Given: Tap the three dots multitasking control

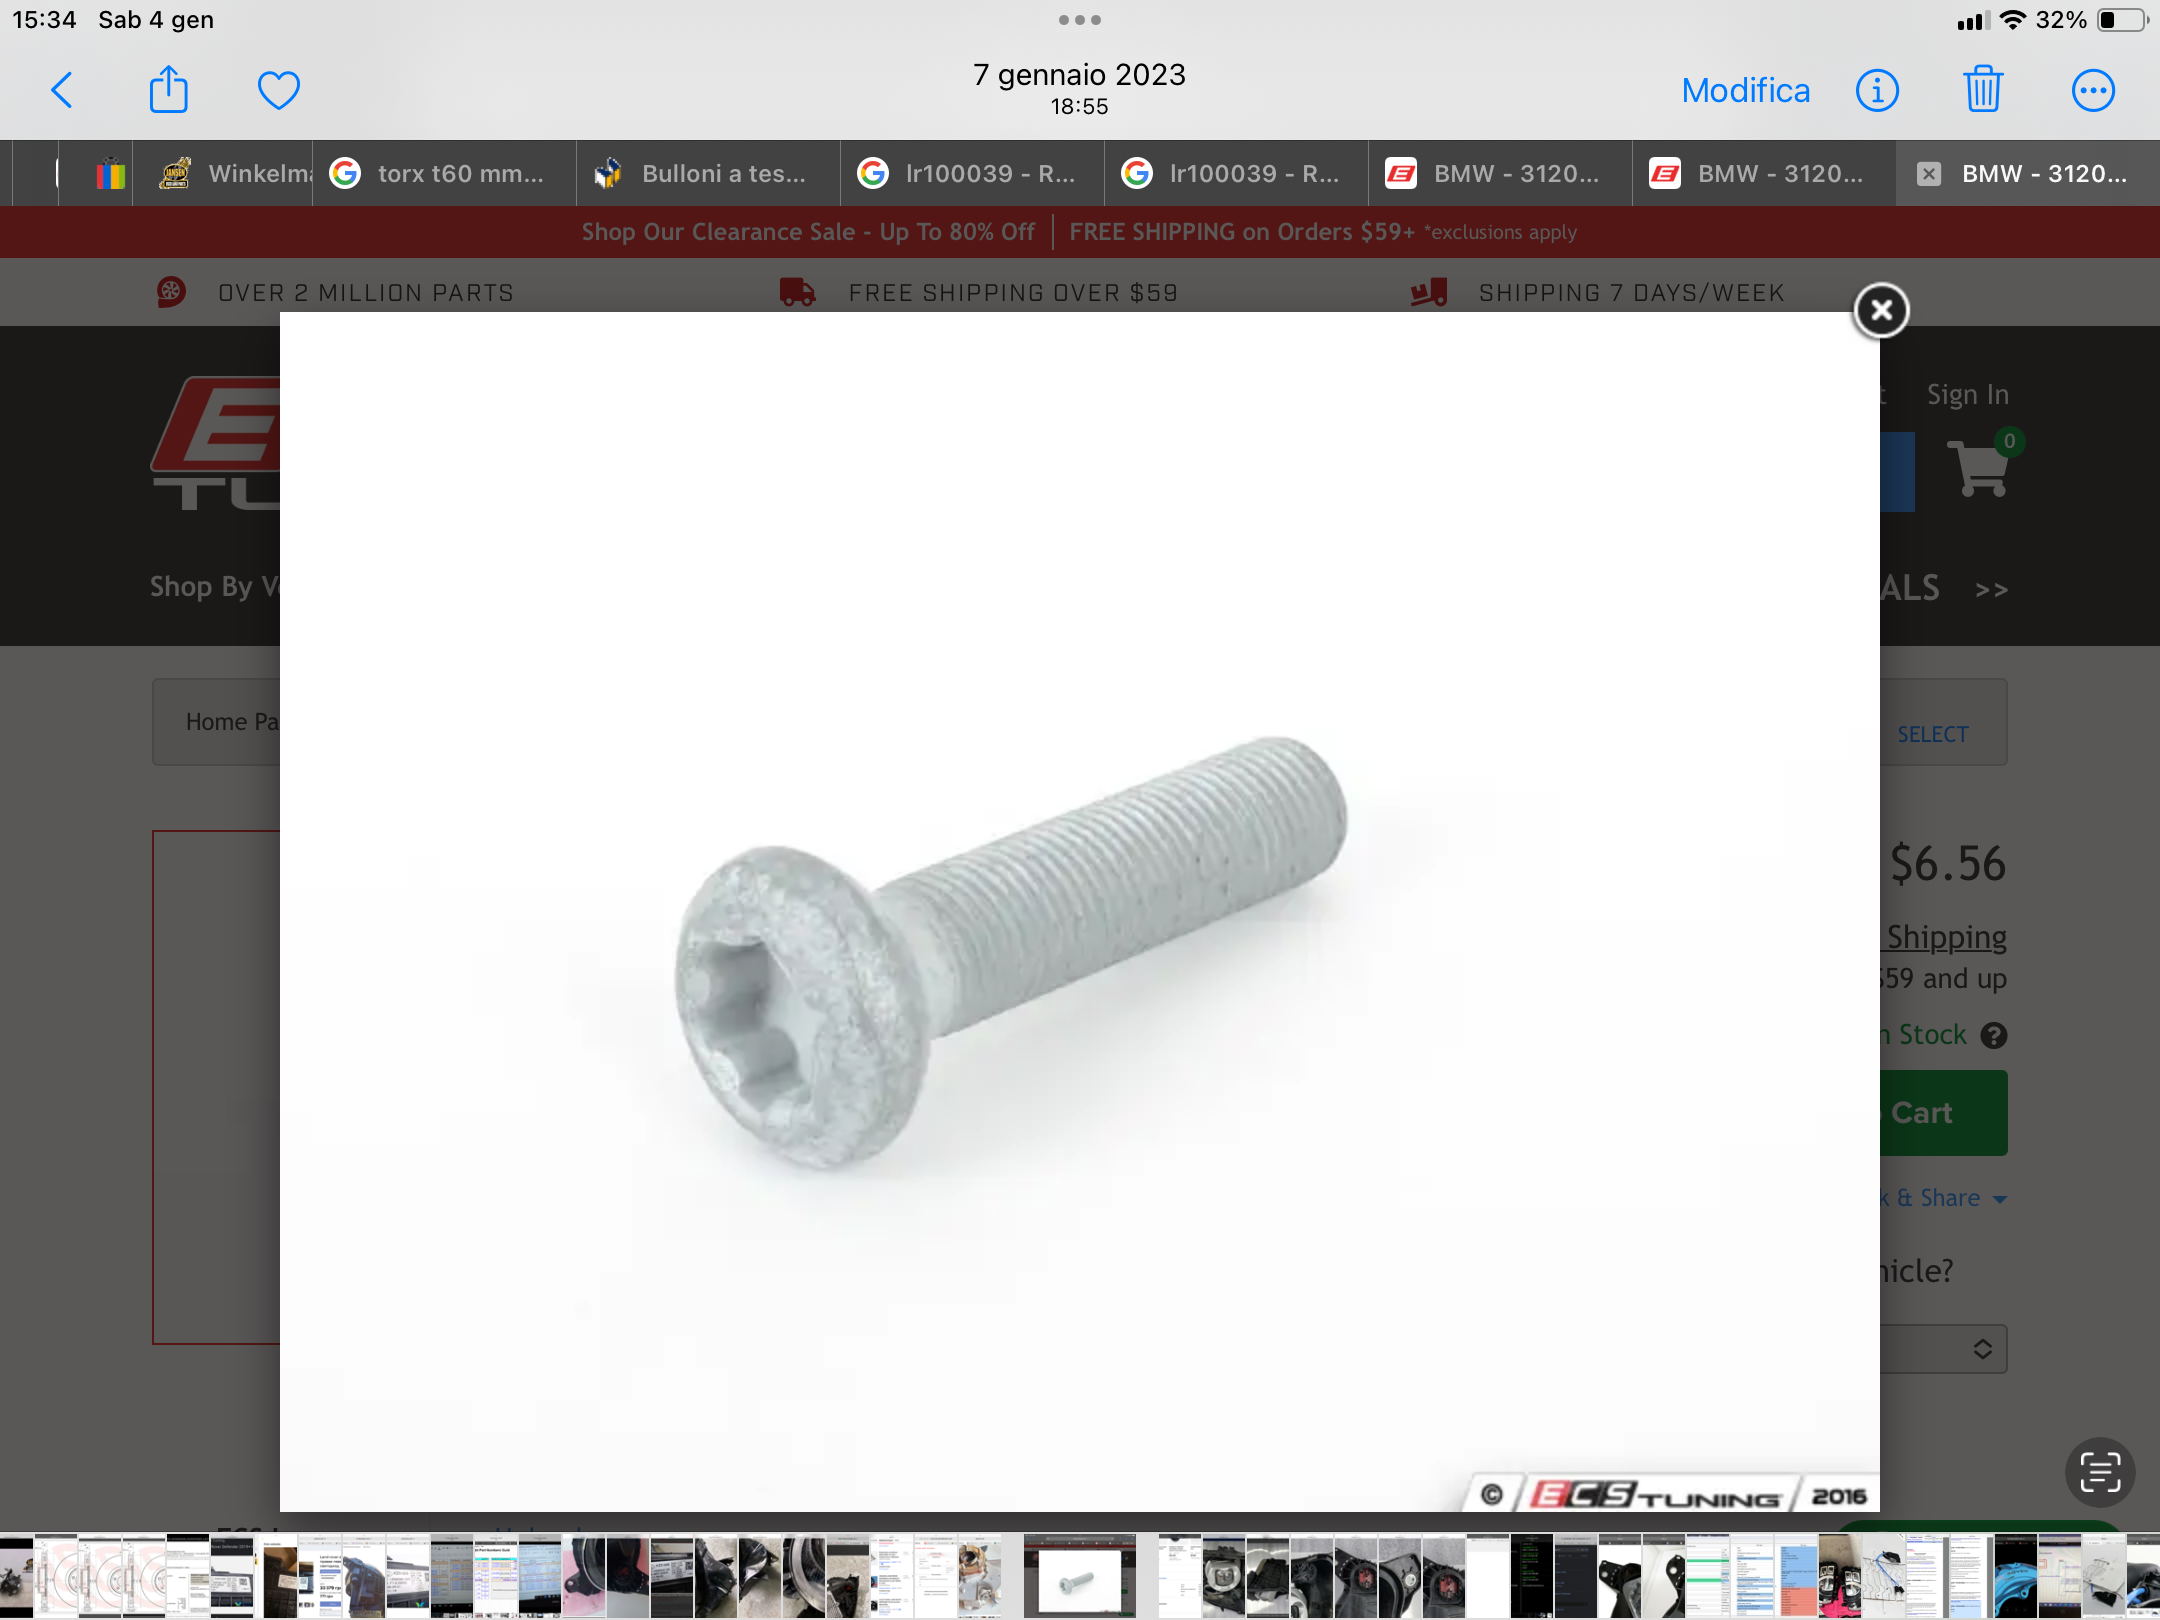Looking at the screenshot, I should 1080,20.
